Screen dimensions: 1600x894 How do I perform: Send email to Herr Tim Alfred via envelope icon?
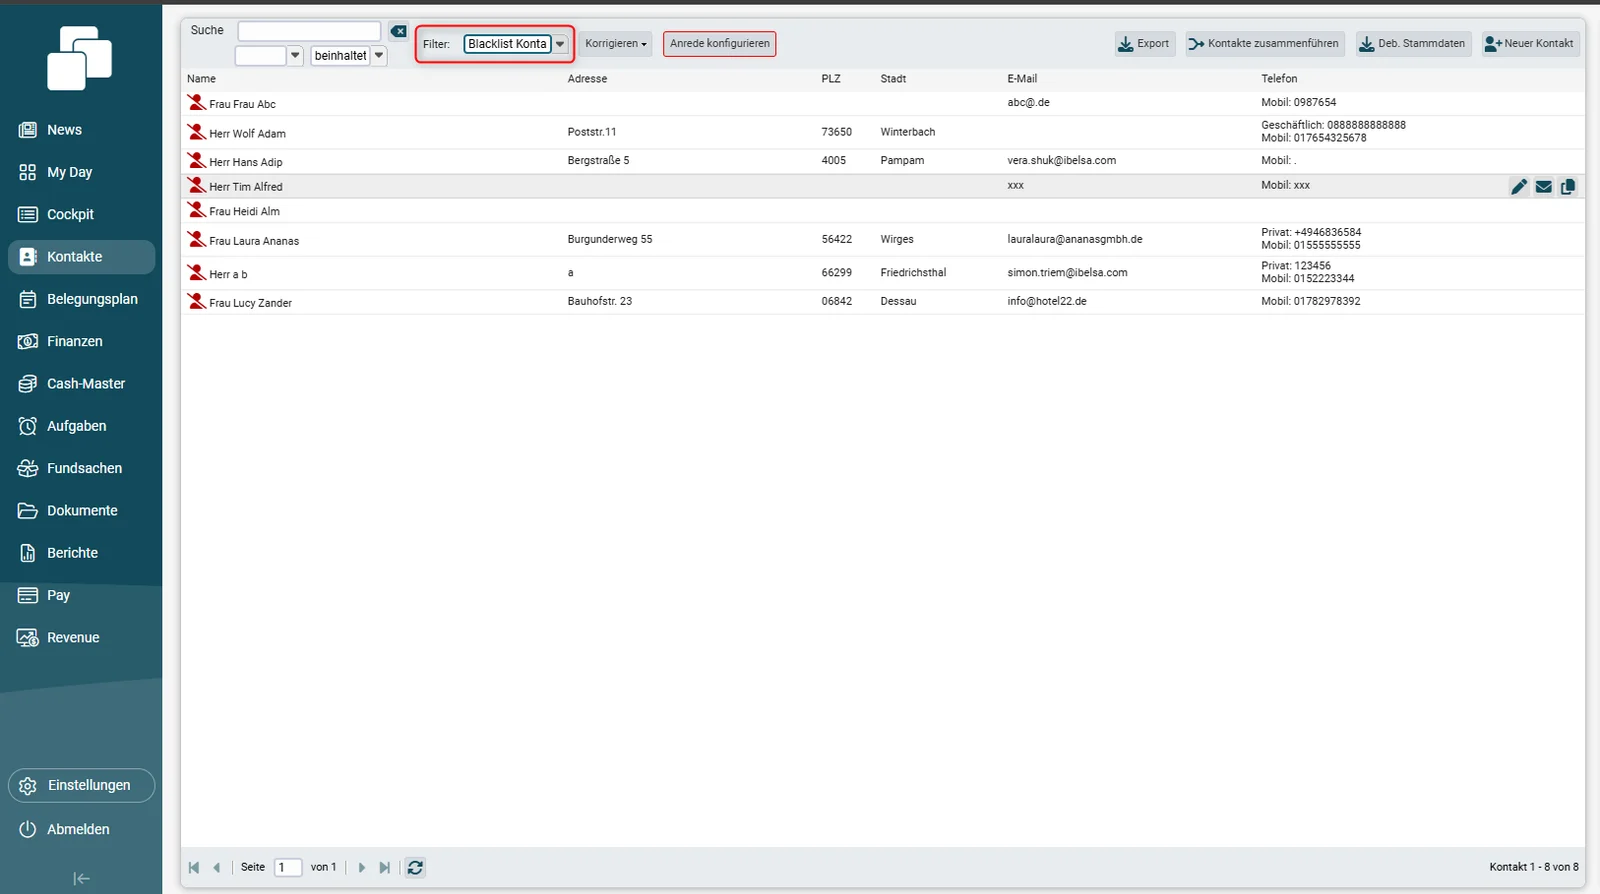click(x=1544, y=187)
